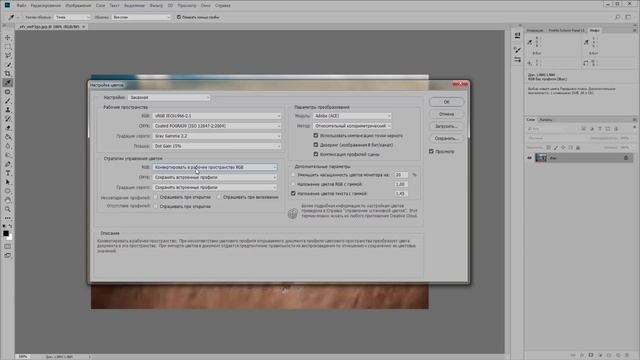Open the 'Настройки' Заказная dropdown
The height and width of the screenshot is (360, 640).
click(169, 98)
